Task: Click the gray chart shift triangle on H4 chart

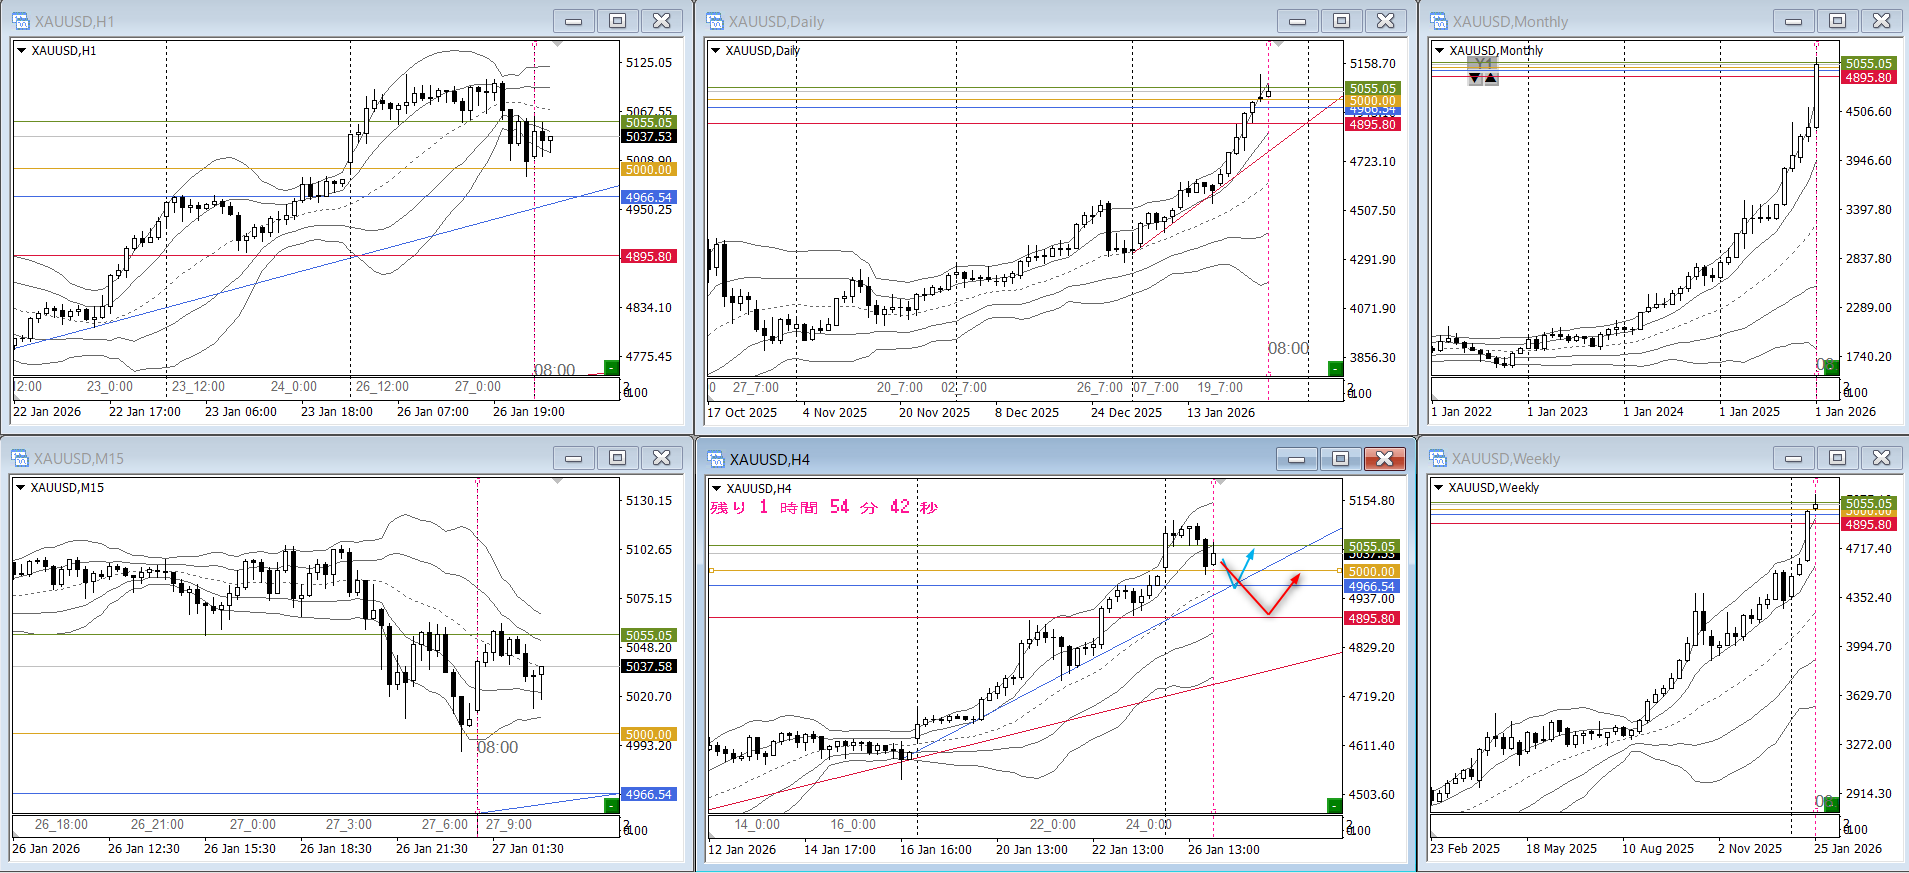Action: [1219, 483]
